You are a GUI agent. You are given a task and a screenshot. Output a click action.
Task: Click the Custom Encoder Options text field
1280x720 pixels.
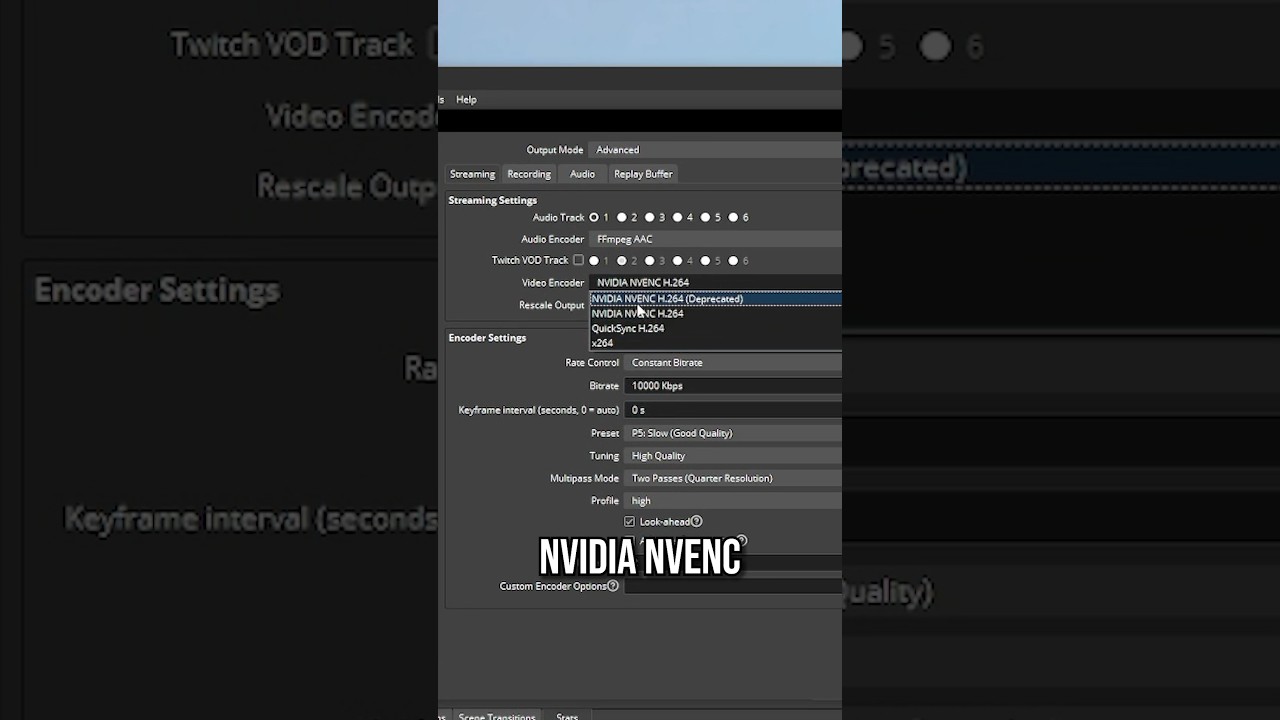tap(733, 586)
